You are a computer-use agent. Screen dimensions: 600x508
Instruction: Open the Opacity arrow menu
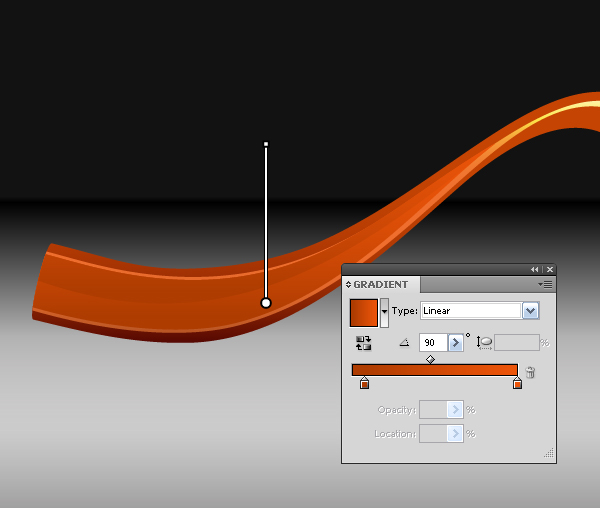click(x=455, y=410)
